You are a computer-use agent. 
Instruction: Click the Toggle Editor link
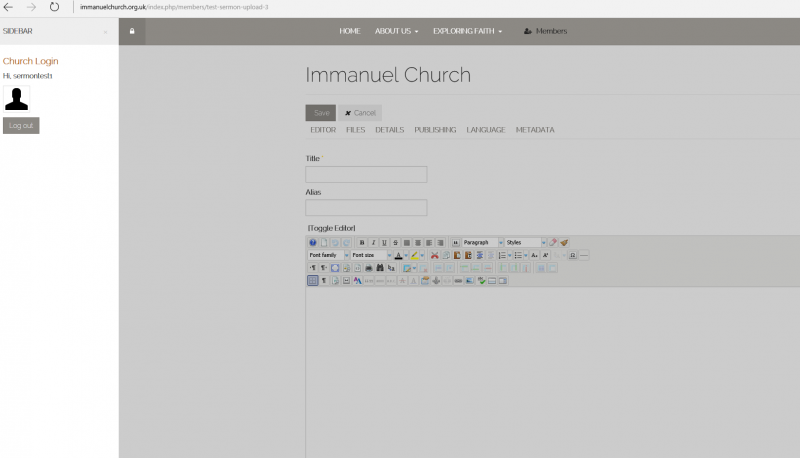[332, 228]
